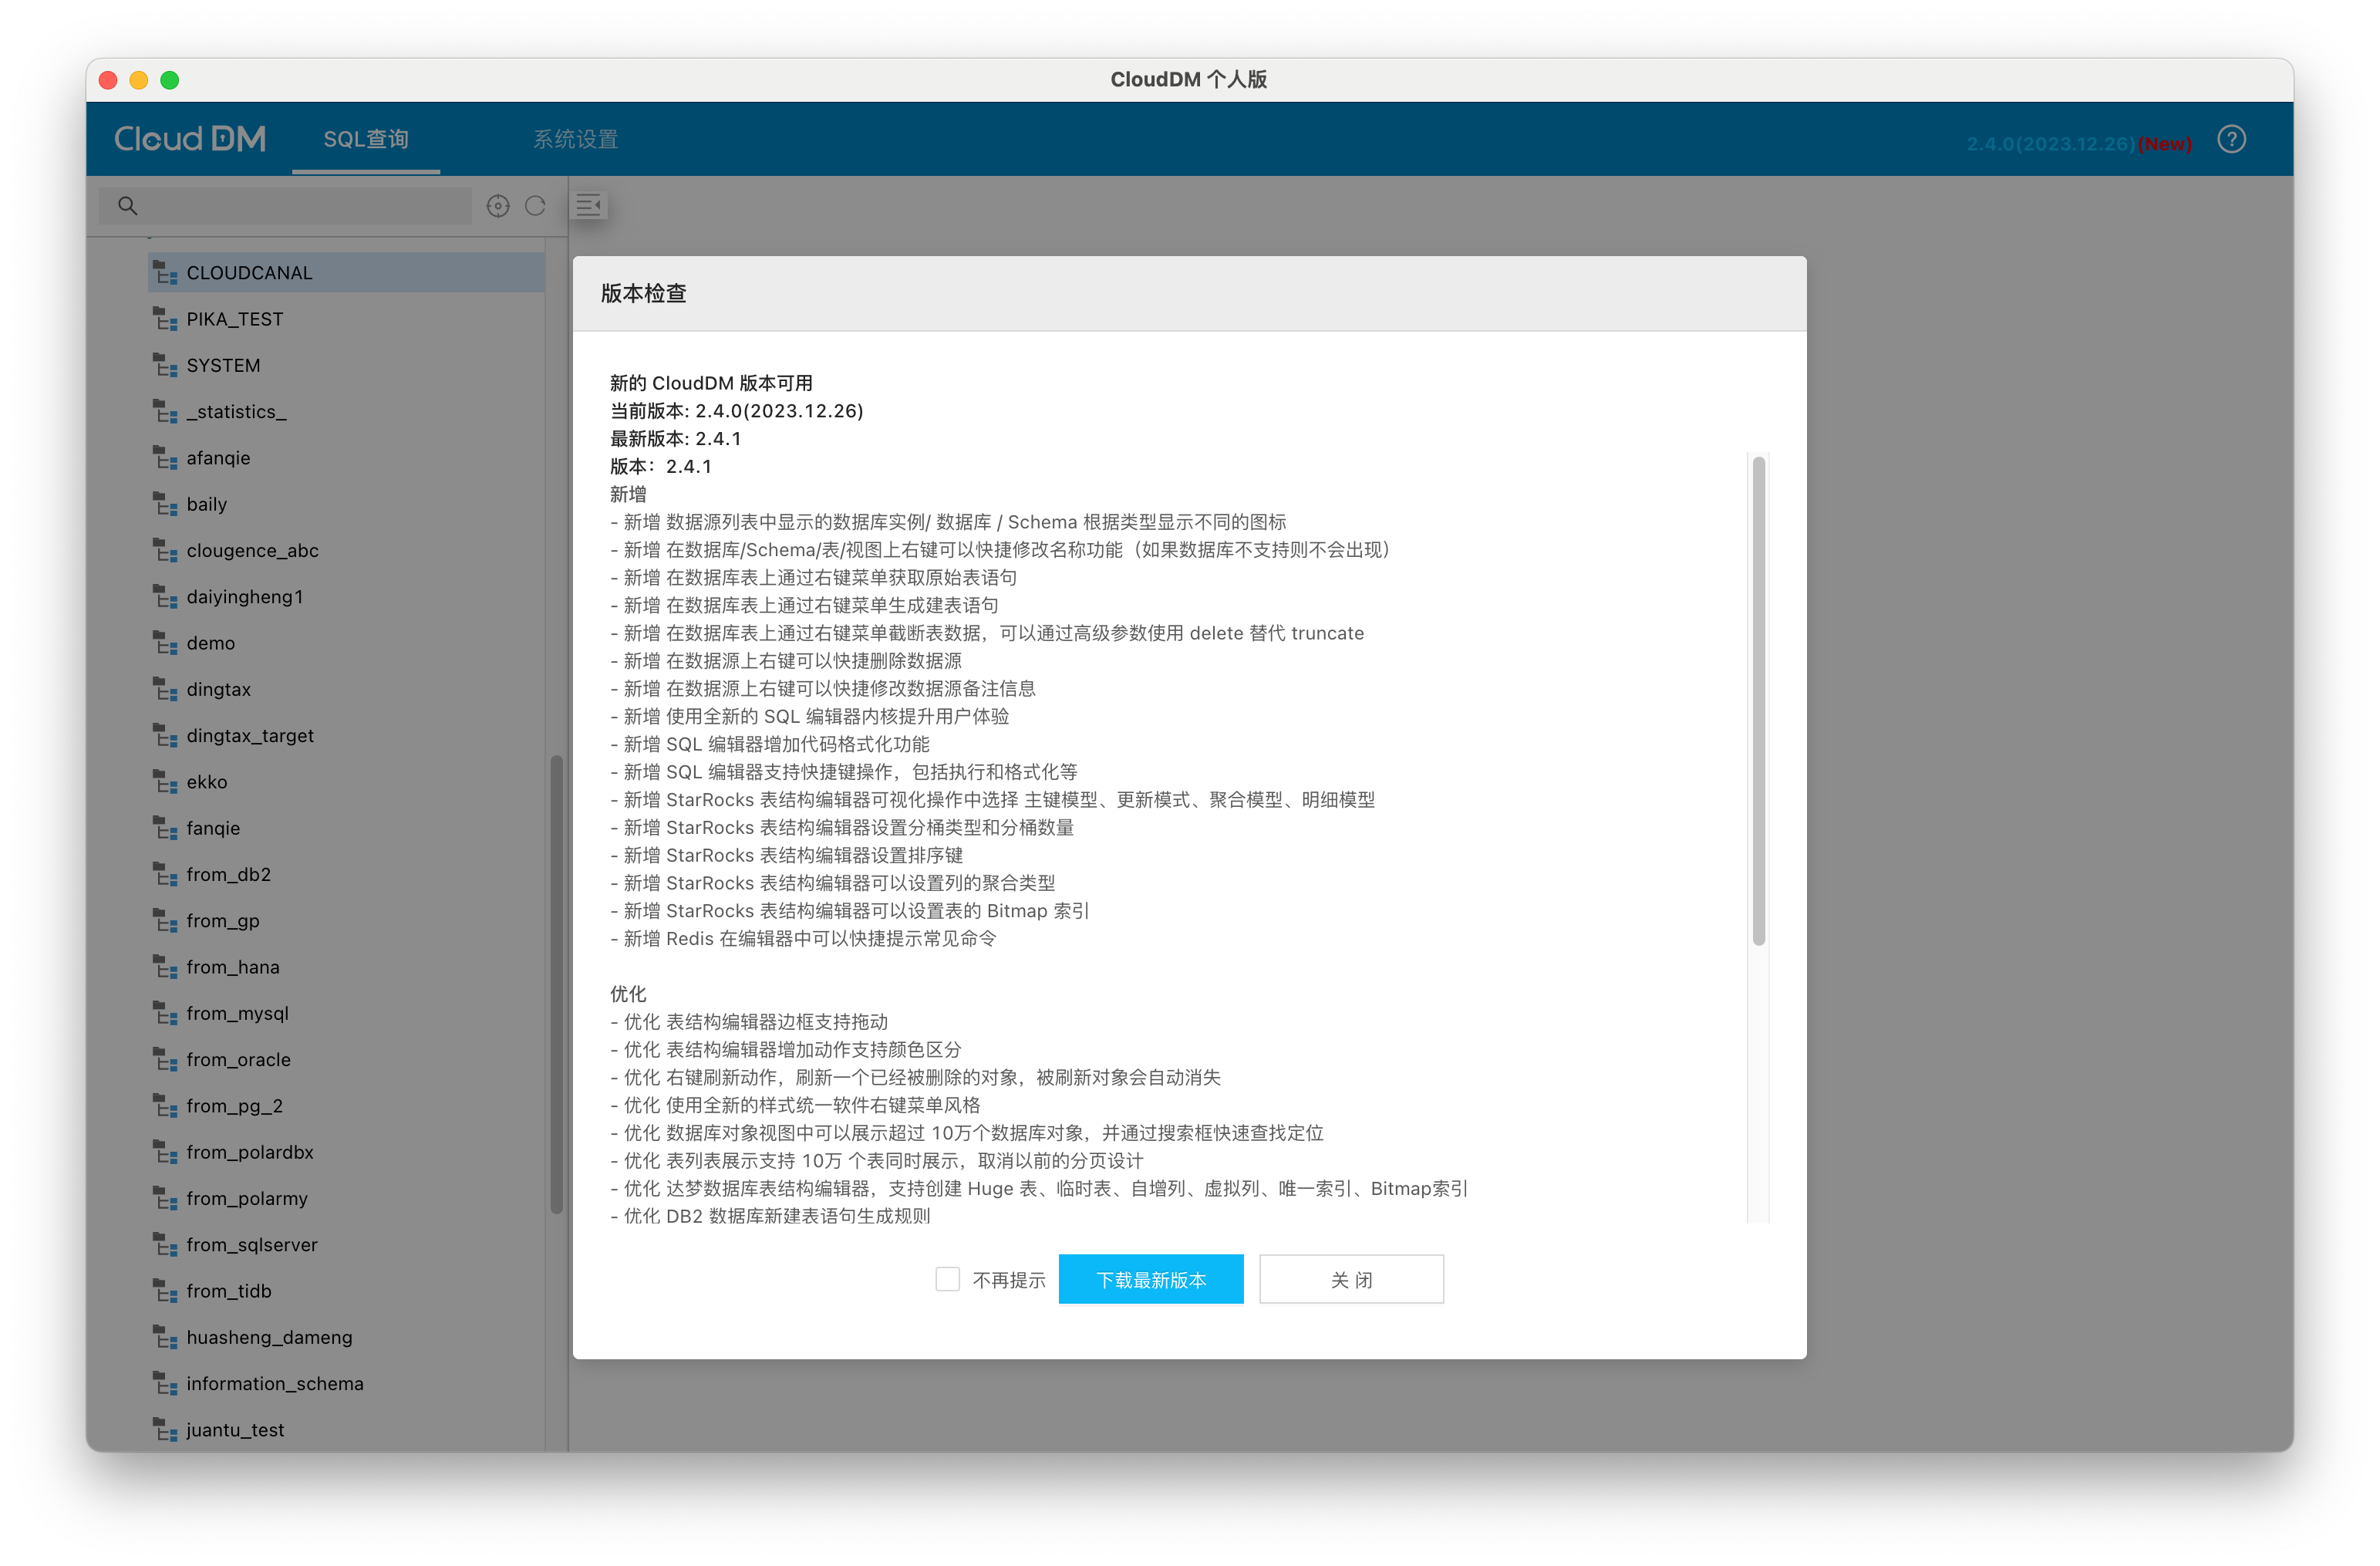Click the schema icon next to baily
The height and width of the screenshot is (1566, 2380).
pyautogui.click(x=165, y=504)
